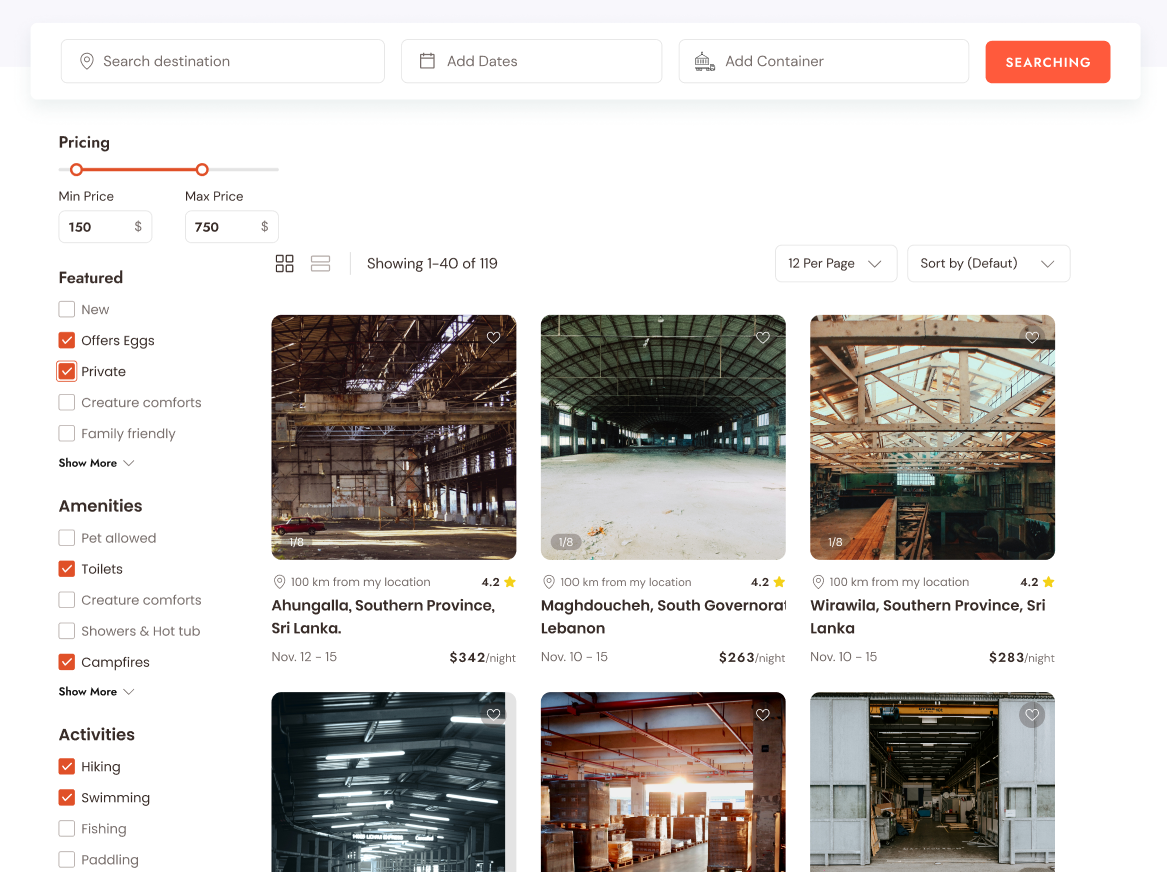Click the dollar sign in Max Price field
This screenshot has height=872, width=1167.
pyautogui.click(x=264, y=226)
